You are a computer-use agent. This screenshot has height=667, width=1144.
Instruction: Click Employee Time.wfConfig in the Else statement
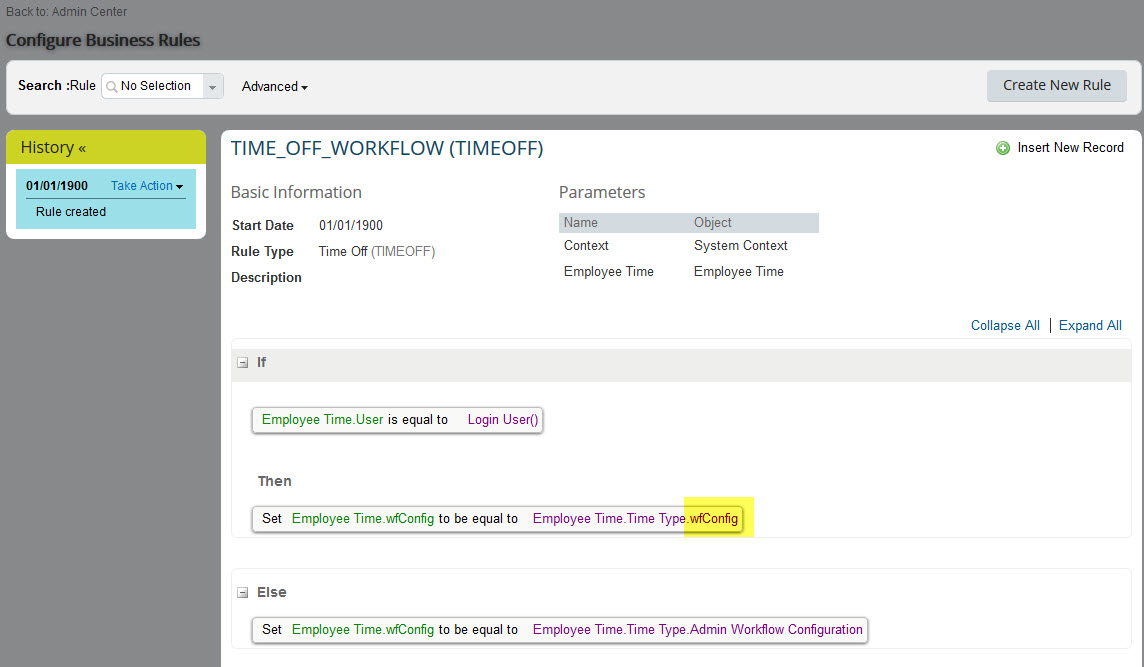click(363, 629)
